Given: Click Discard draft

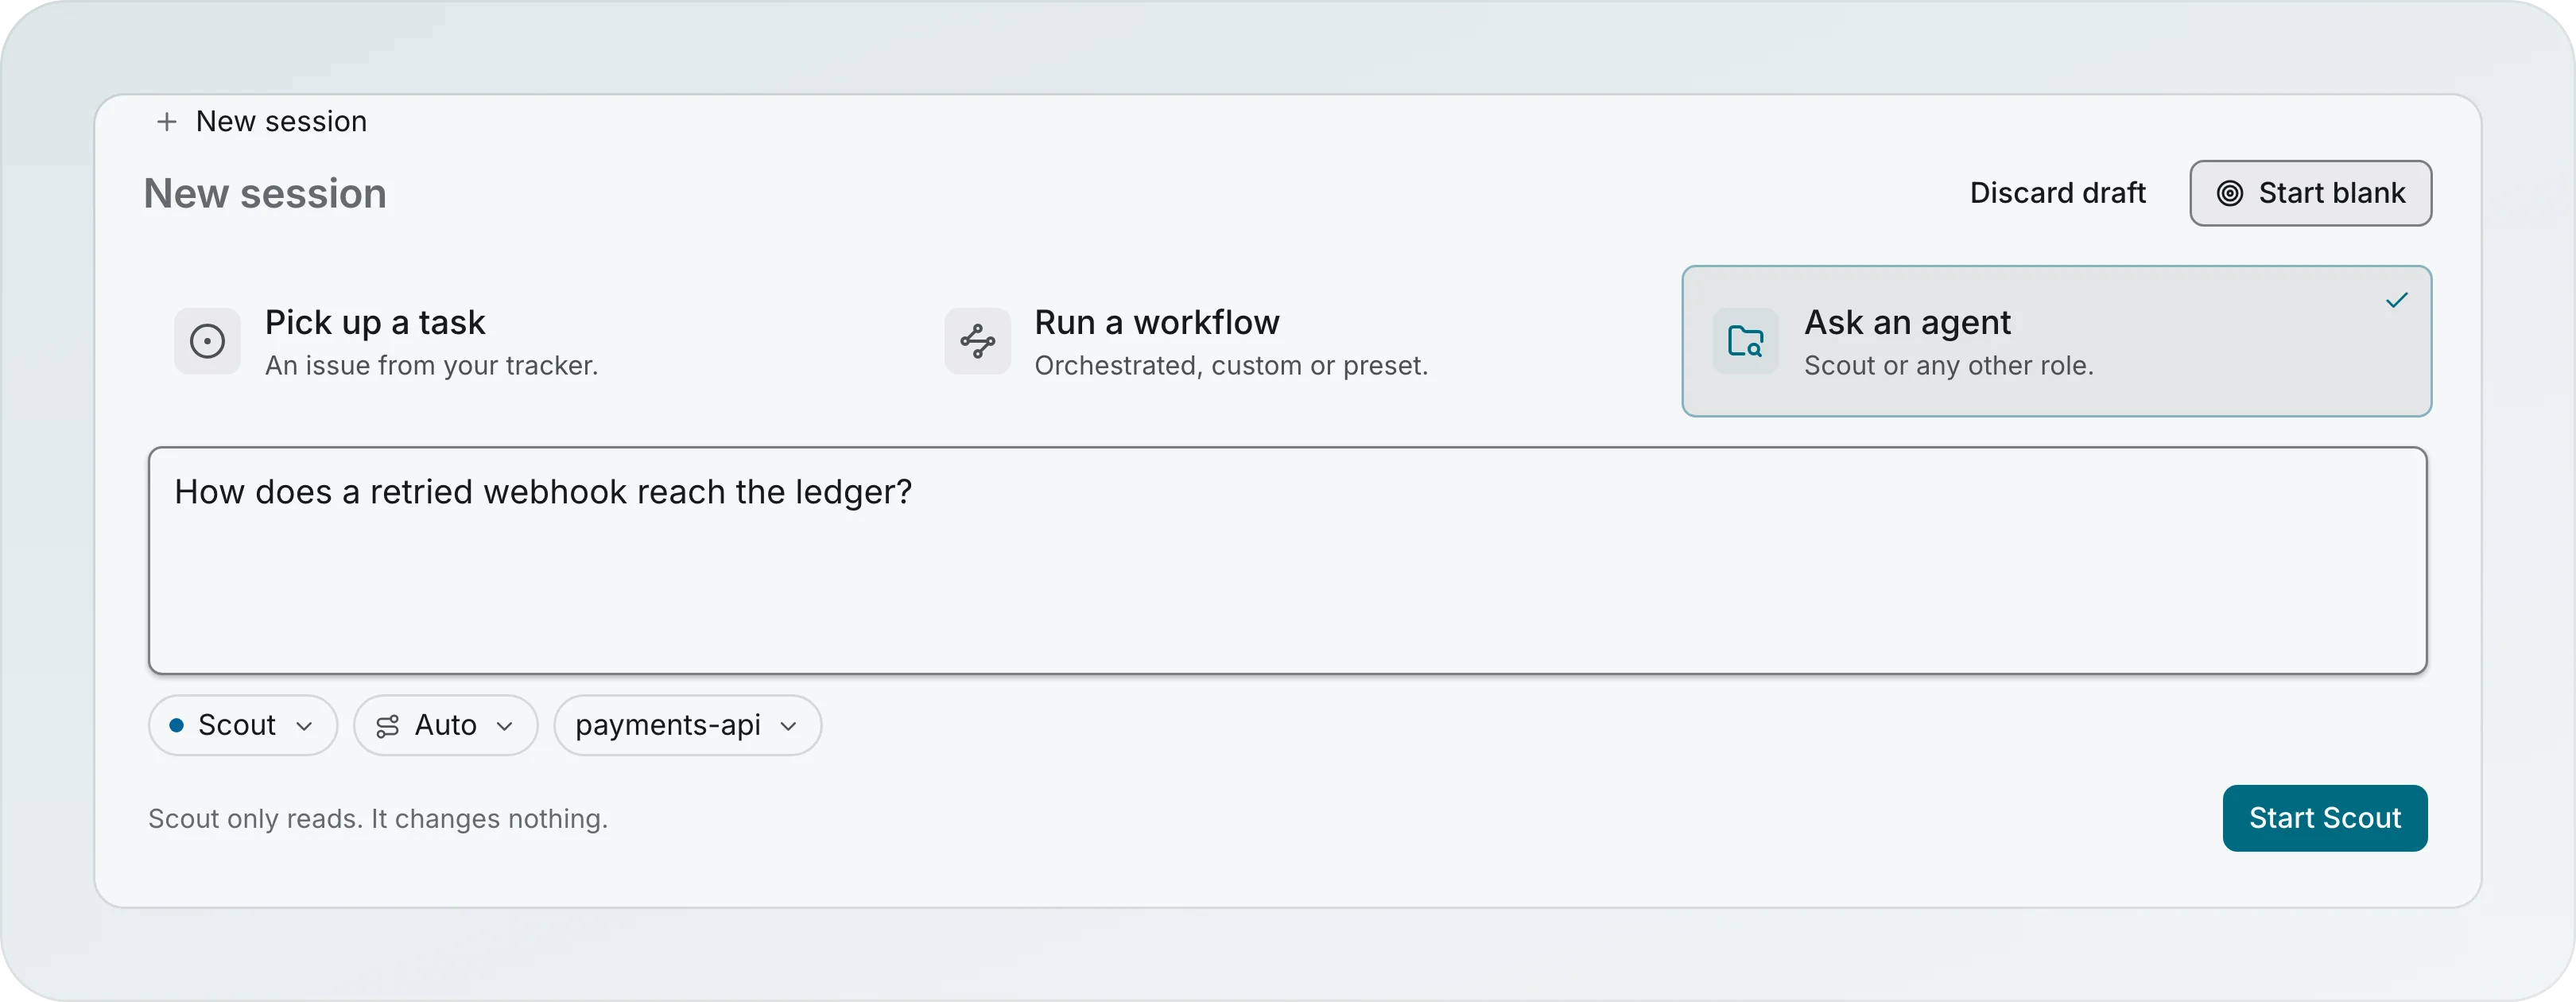Looking at the screenshot, I should coord(2057,193).
